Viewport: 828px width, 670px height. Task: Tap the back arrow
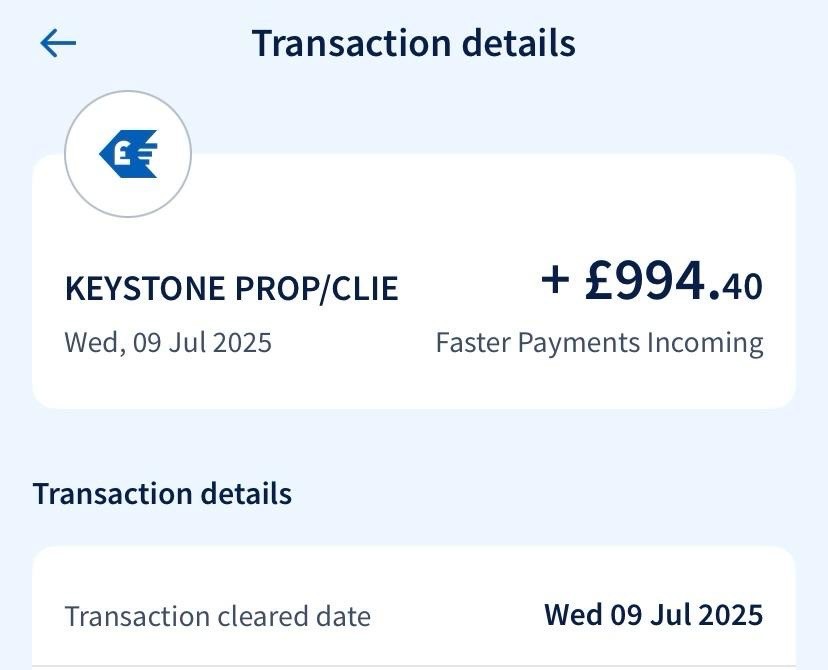tap(58, 43)
